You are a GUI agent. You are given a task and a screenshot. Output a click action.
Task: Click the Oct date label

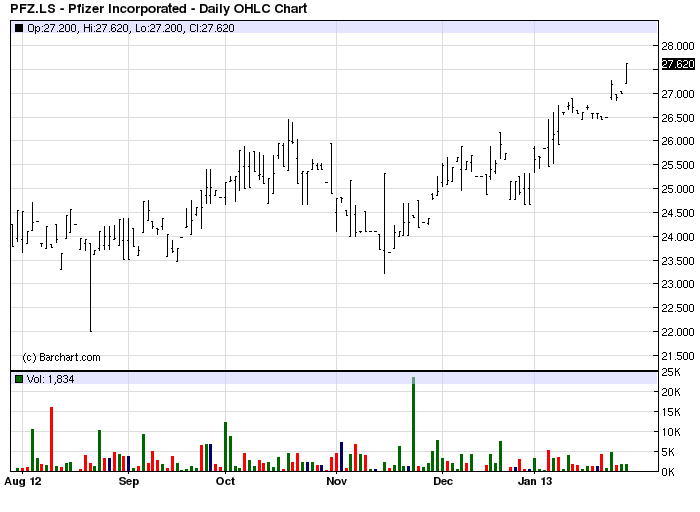[x=225, y=481]
